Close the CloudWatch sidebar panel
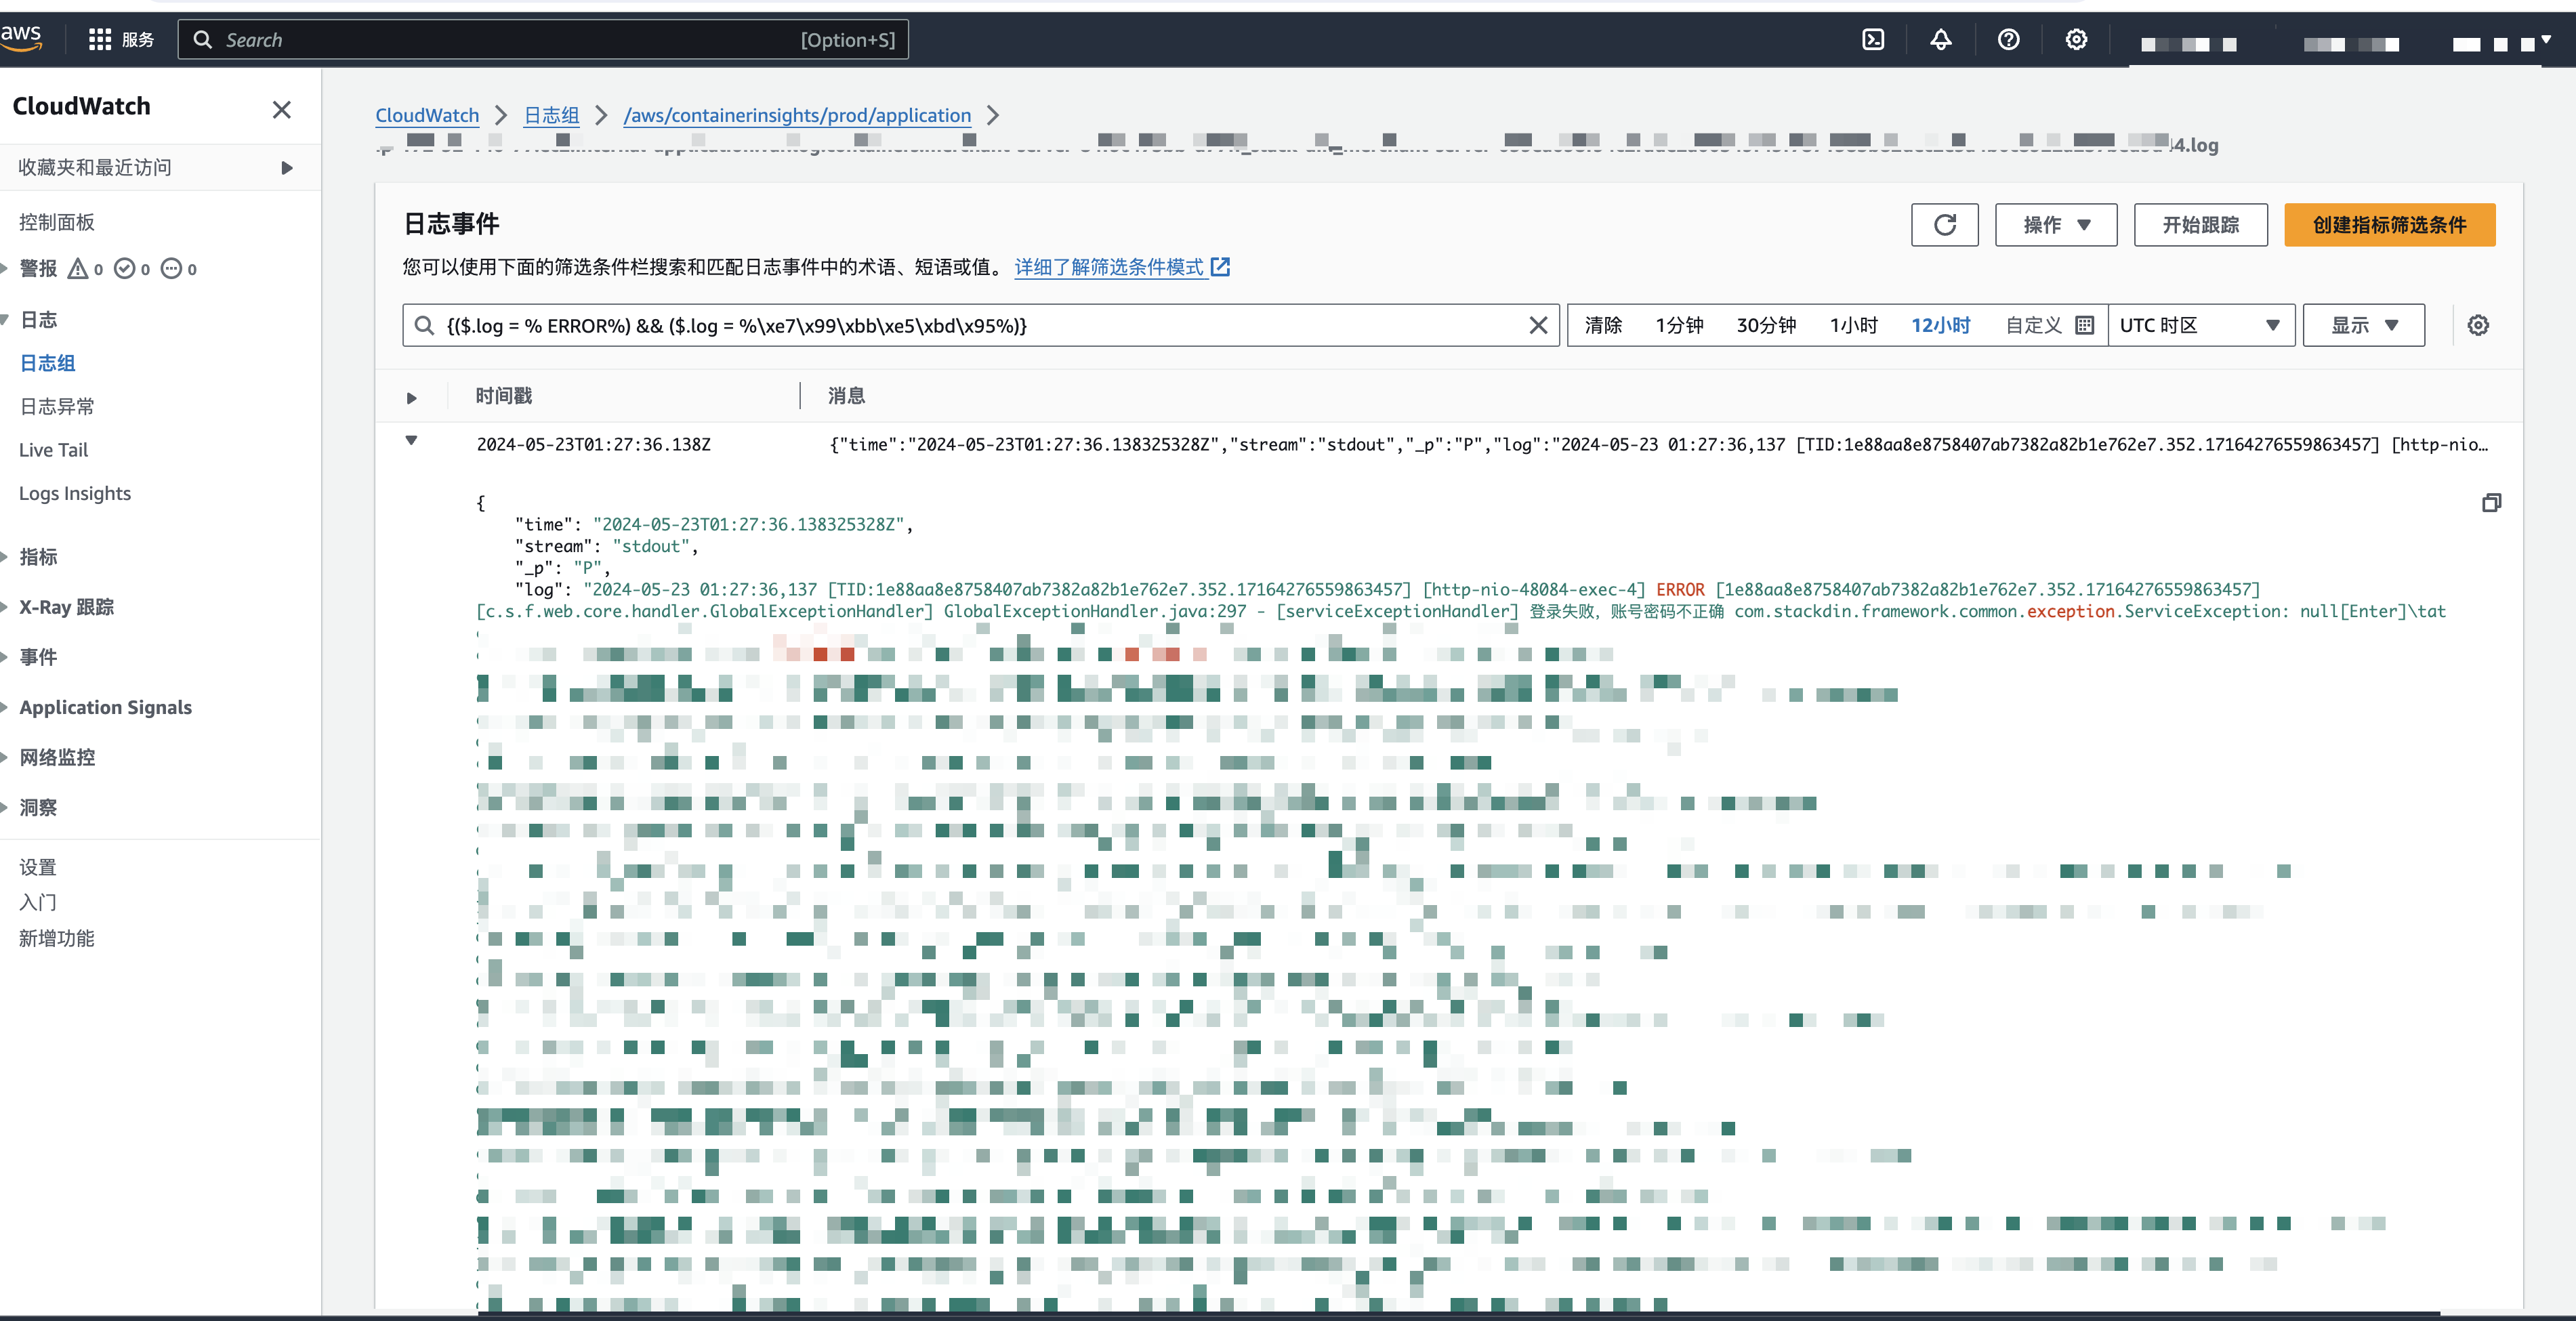This screenshot has width=2576, height=1321. click(282, 109)
